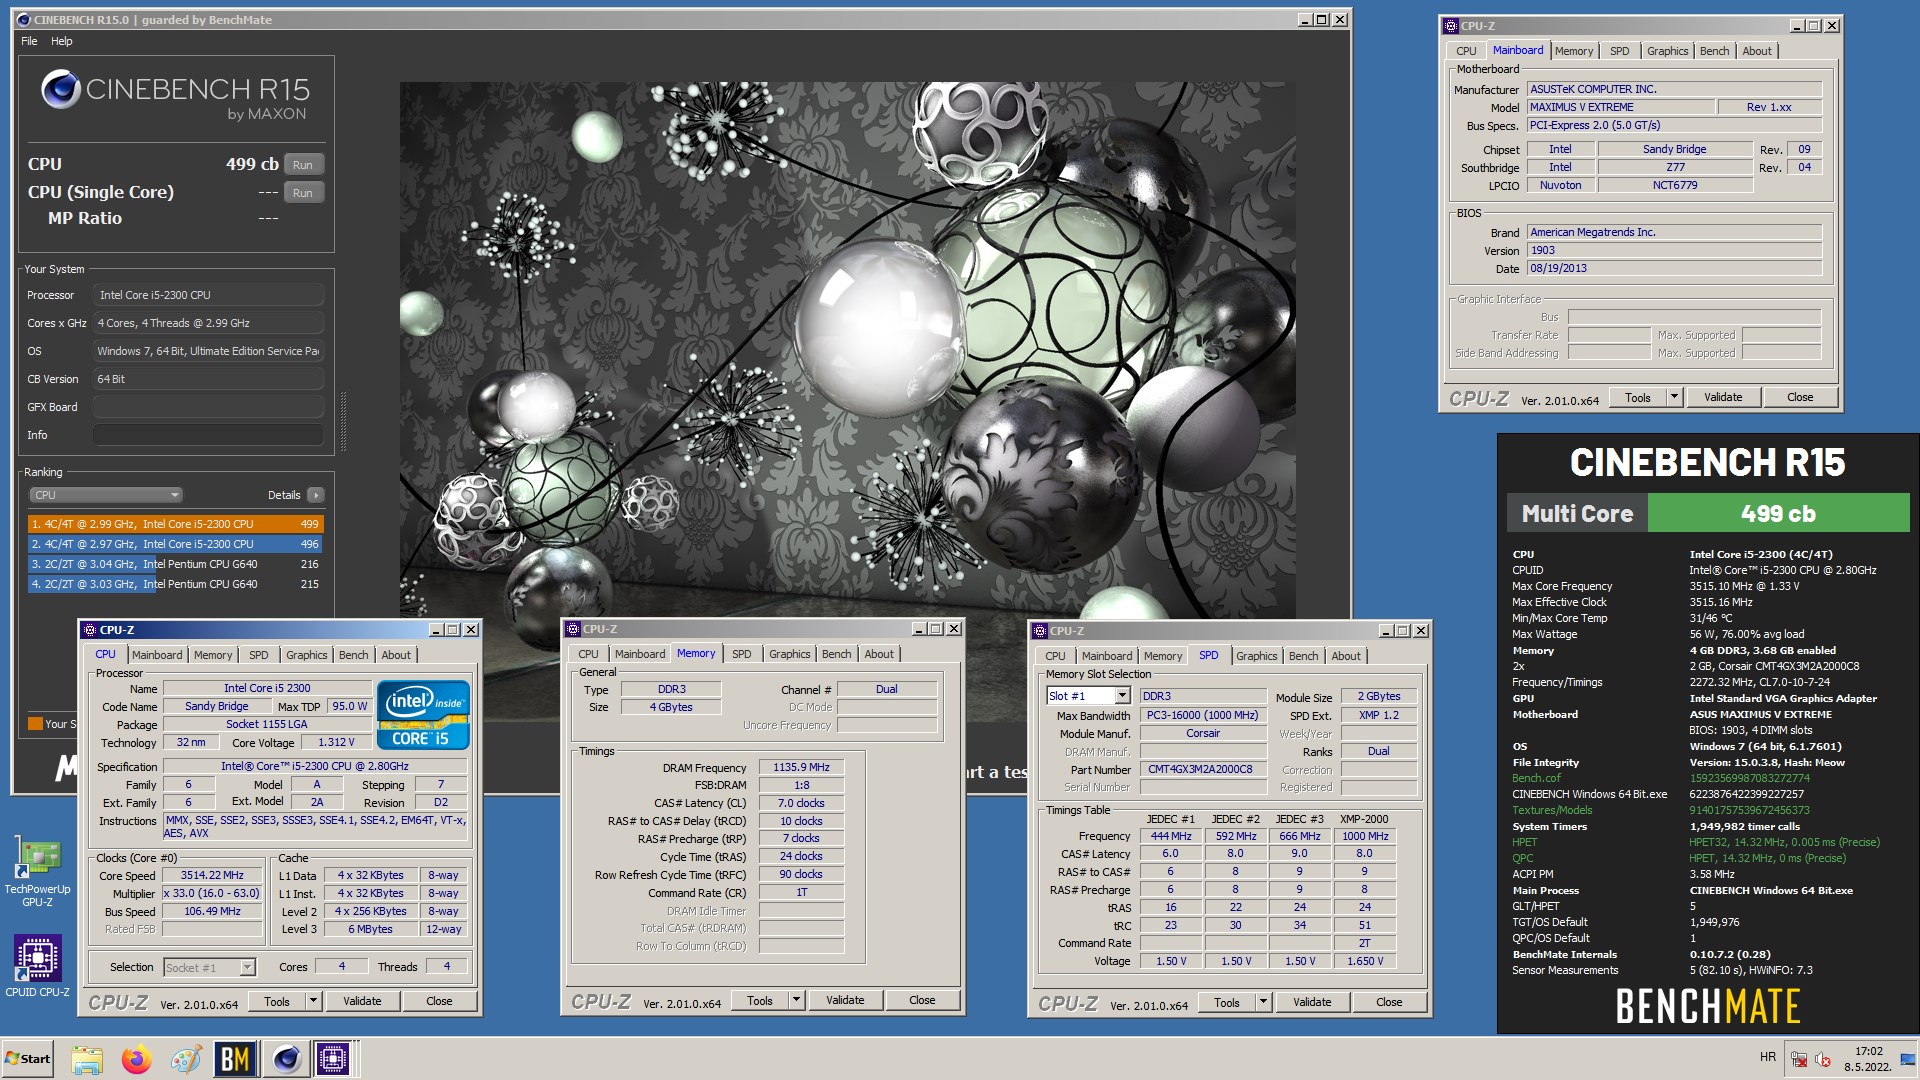
Task: Click the Windows Start button
Action: coord(28,1059)
